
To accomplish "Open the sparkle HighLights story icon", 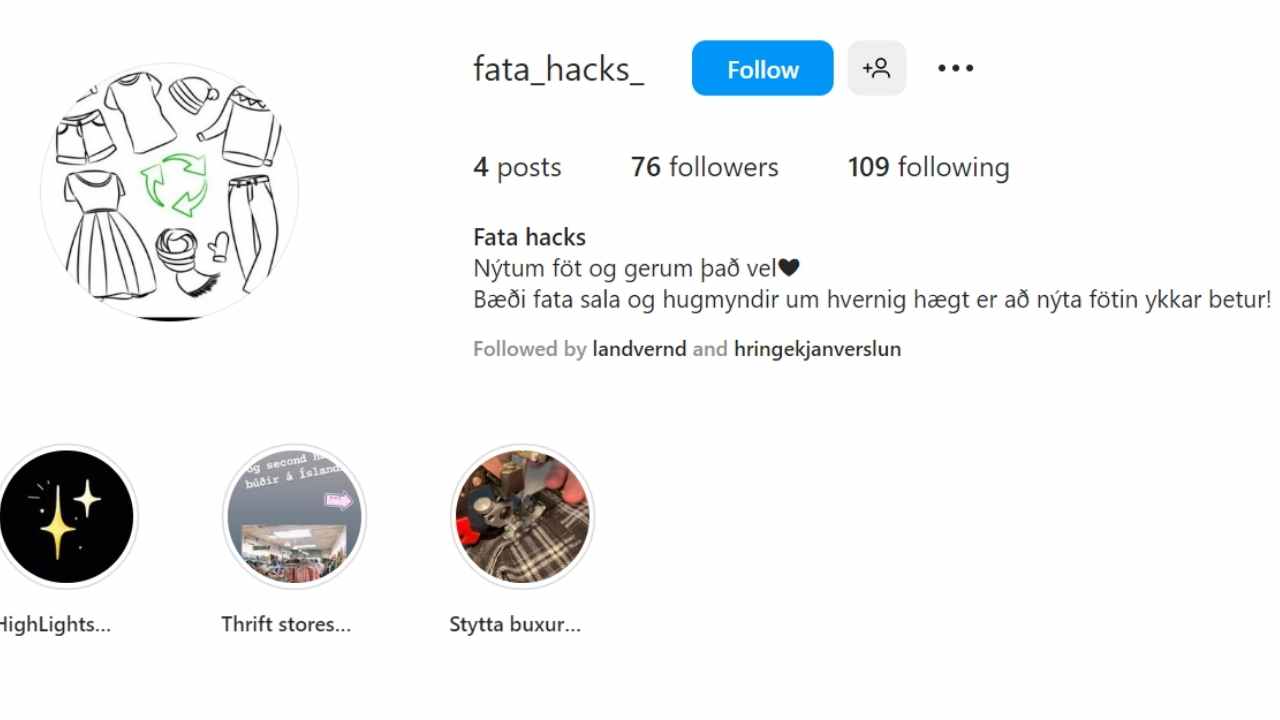I will [66, 517].
